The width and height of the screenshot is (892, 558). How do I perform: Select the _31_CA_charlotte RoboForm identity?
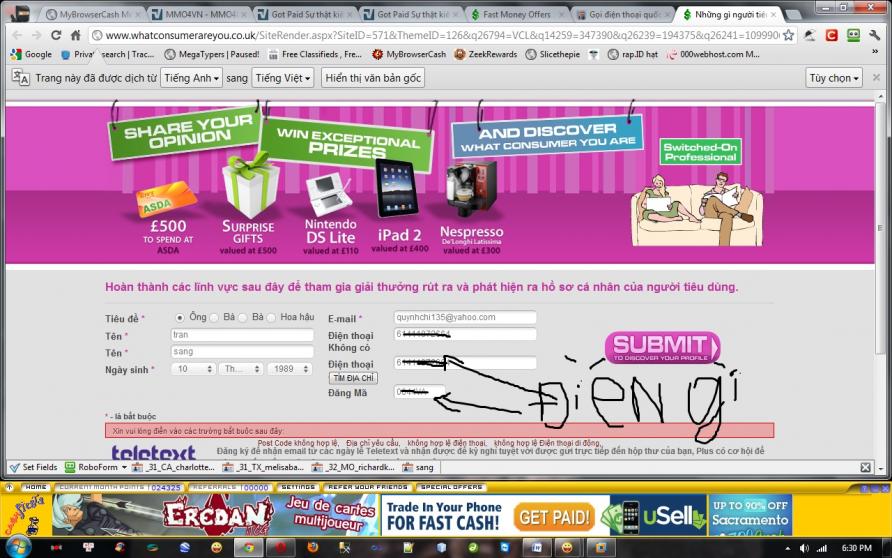tap(174, 468)
